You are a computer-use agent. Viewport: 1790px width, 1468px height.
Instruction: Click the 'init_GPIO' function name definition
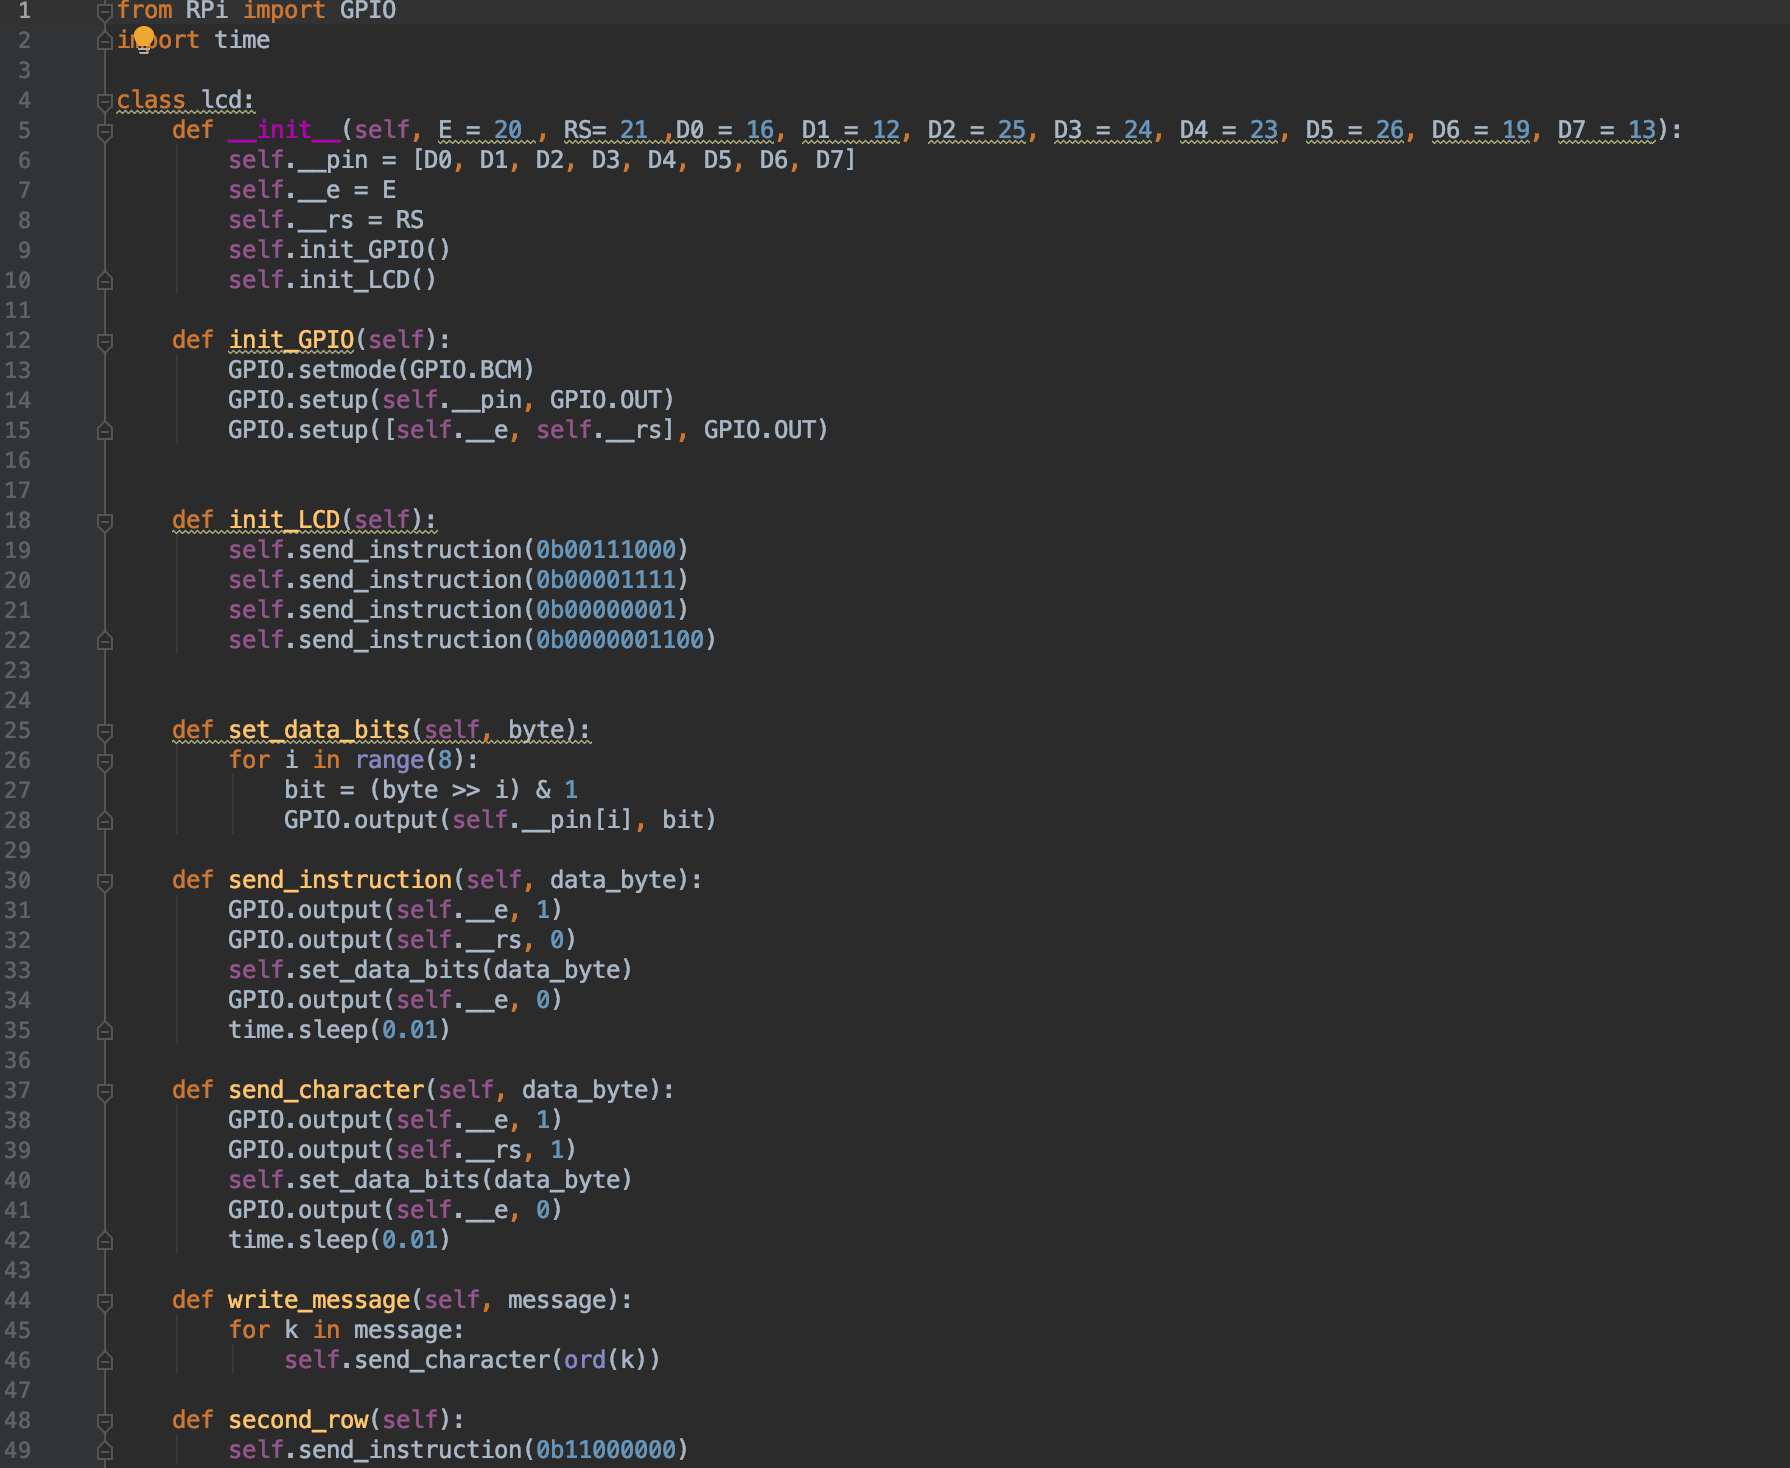291,340
